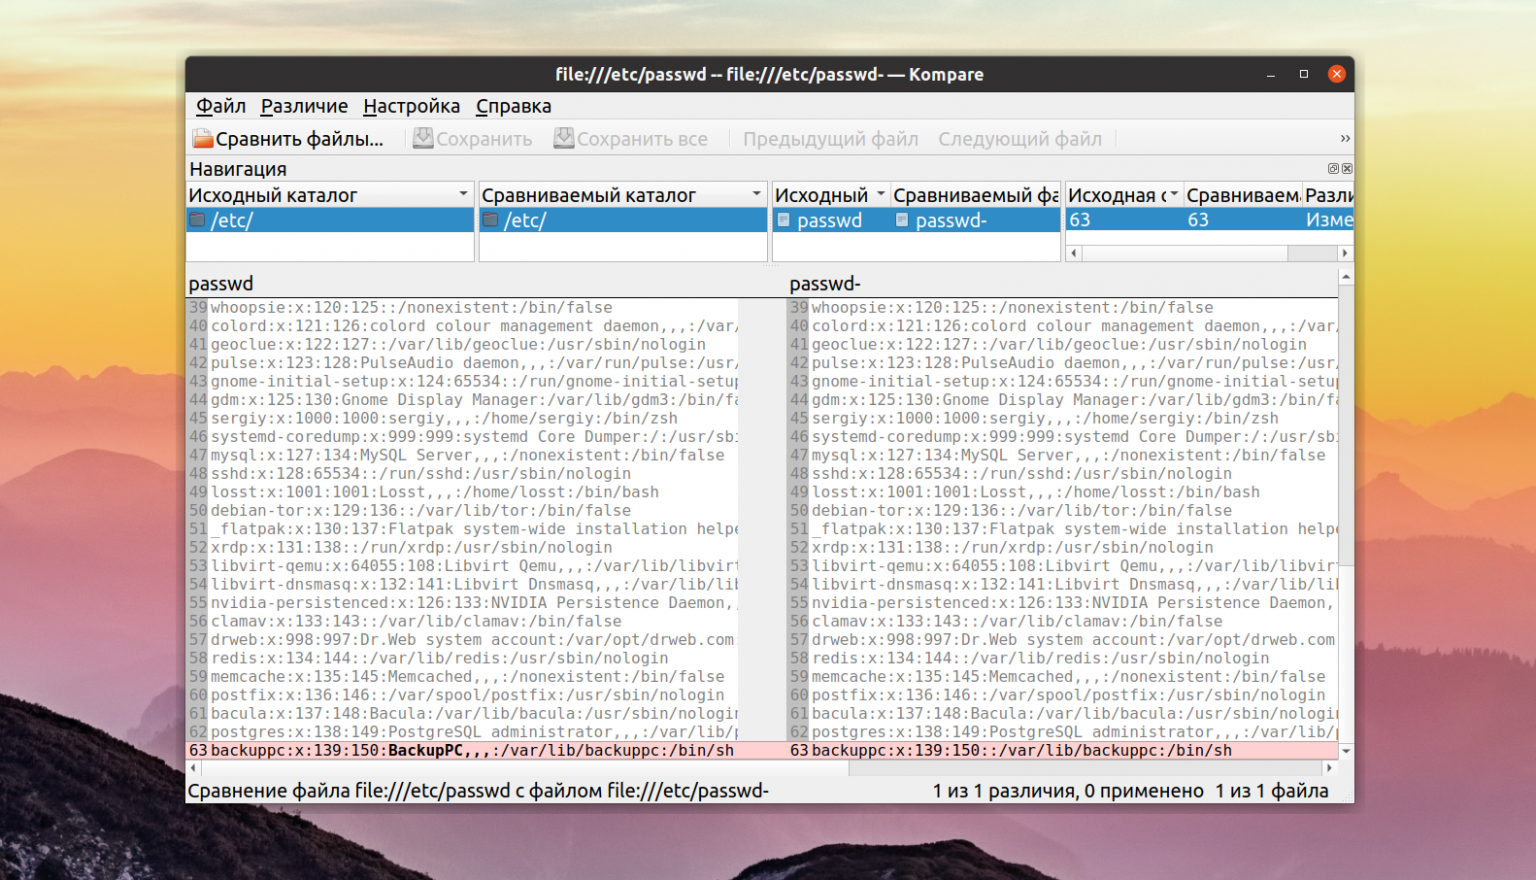Viewport: 1536px width, 880px height.
Task: Open the Настройка menu
Action: click(412, 106)
